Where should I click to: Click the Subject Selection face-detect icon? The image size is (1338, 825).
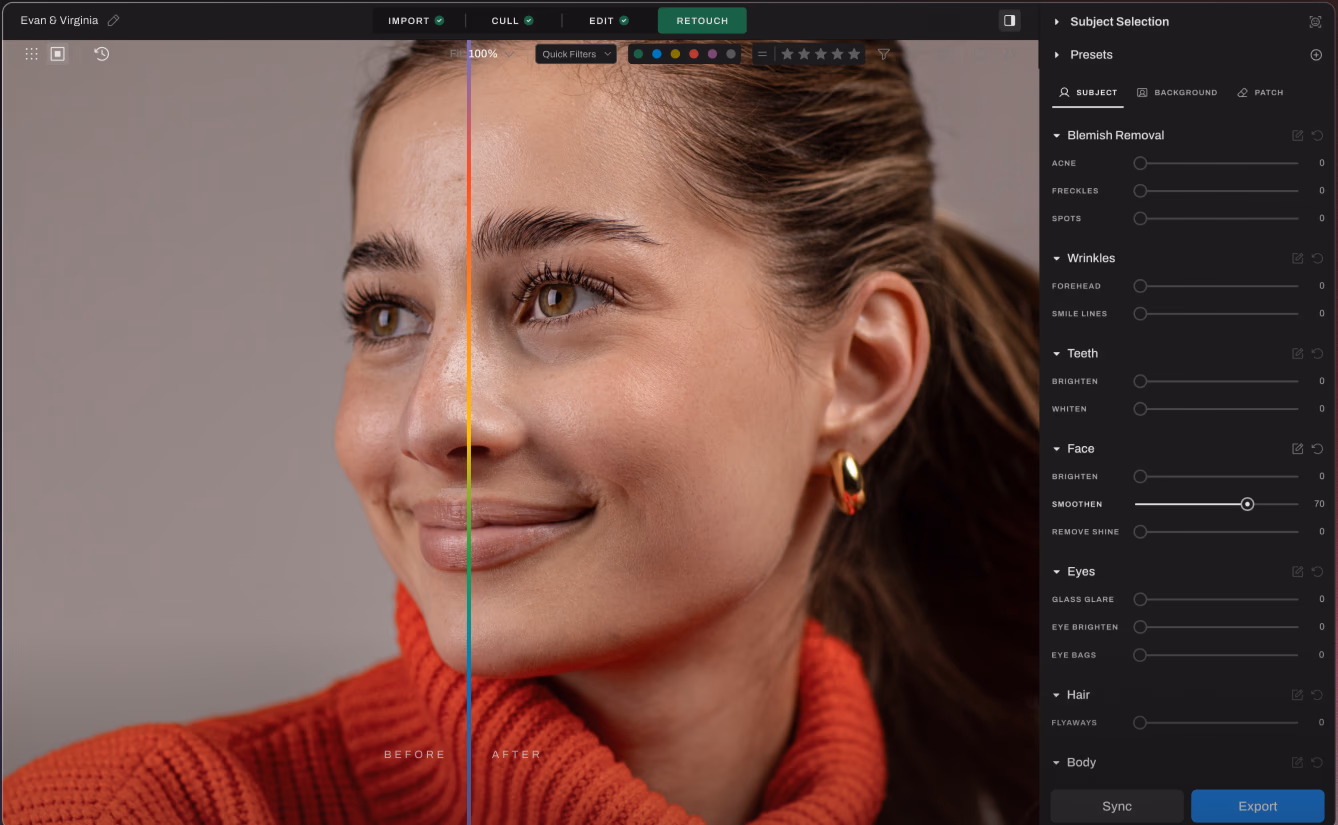(1315, 21)
